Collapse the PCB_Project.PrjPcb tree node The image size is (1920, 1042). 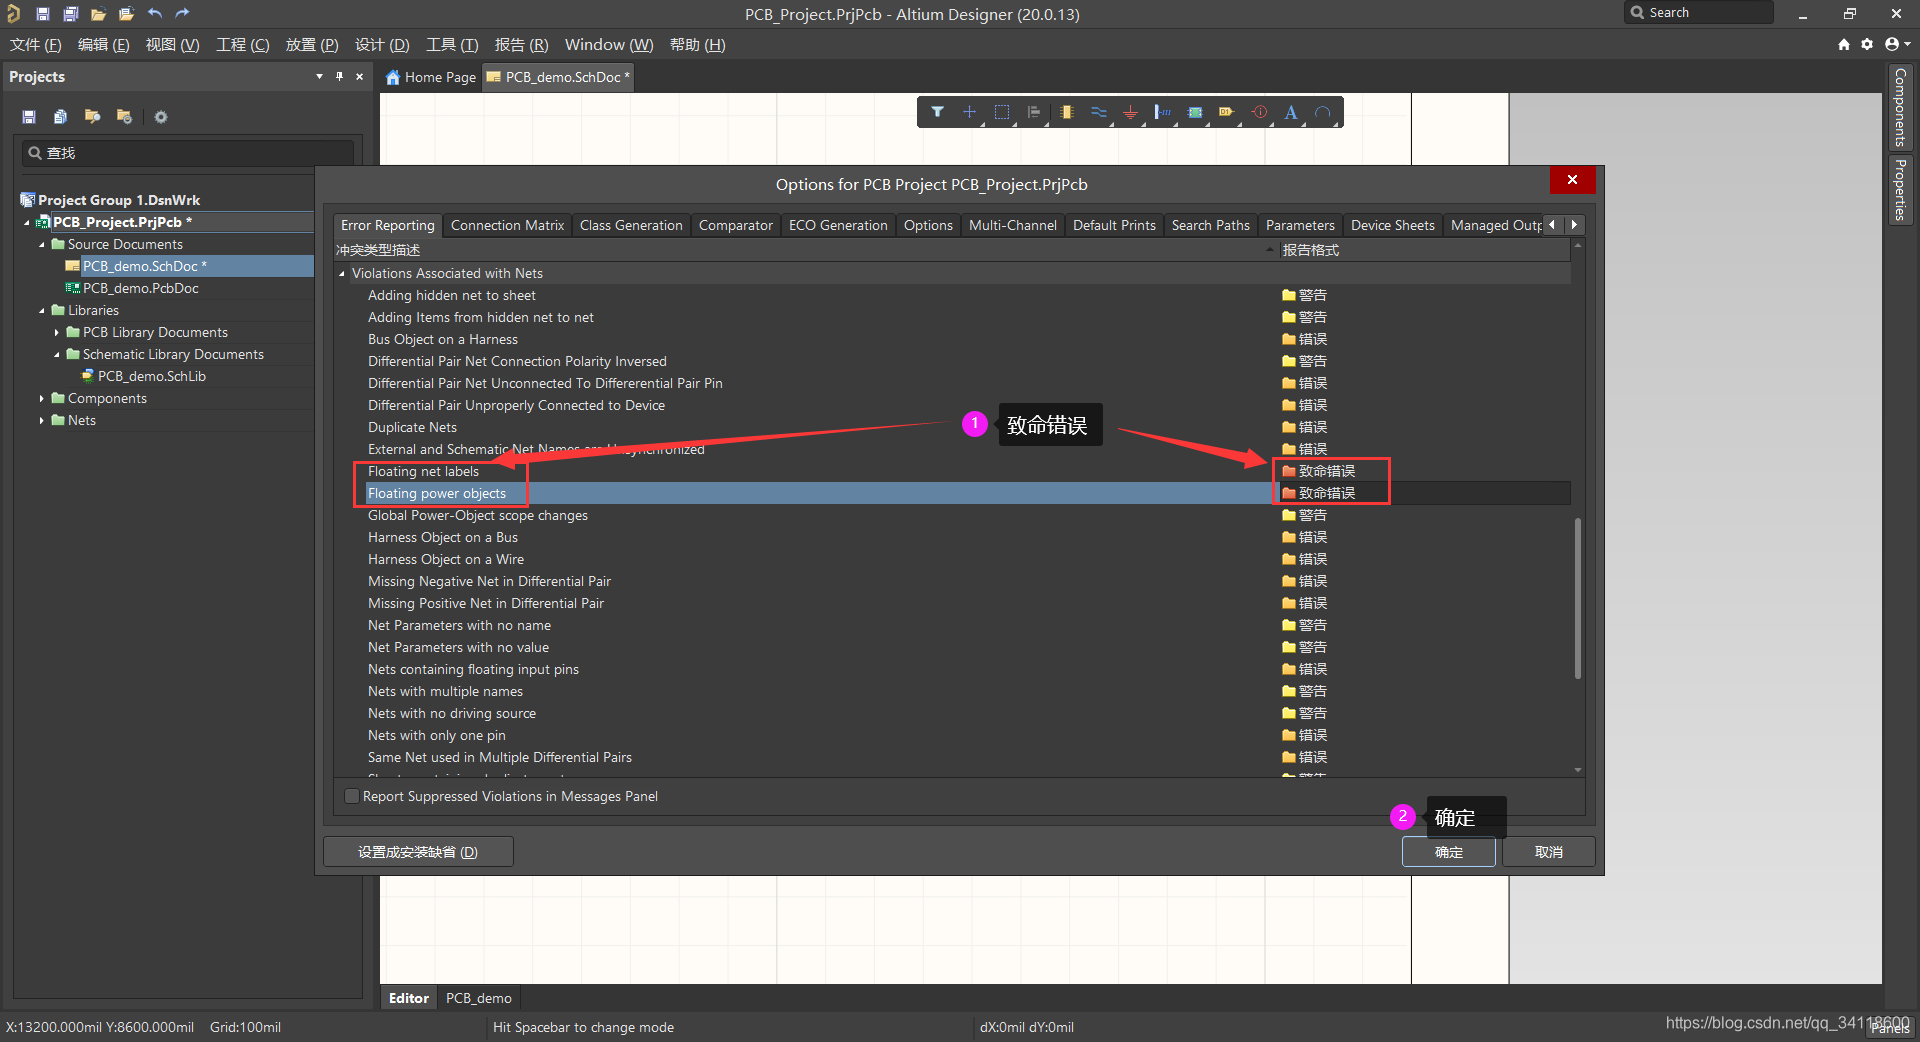(x=27, y=223)
